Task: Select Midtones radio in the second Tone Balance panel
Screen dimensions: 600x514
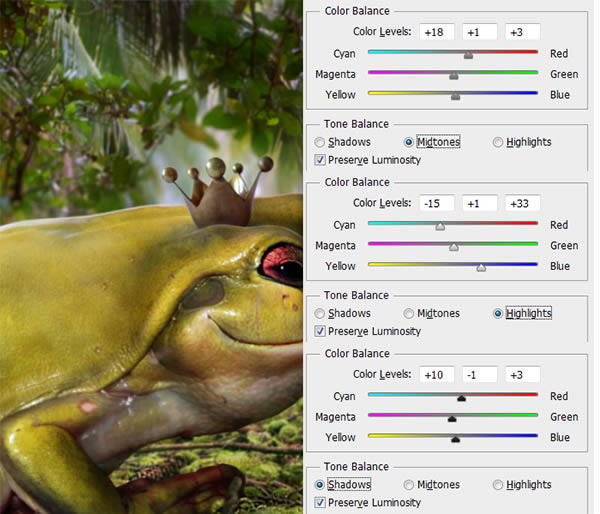Action: coord(409,314)
